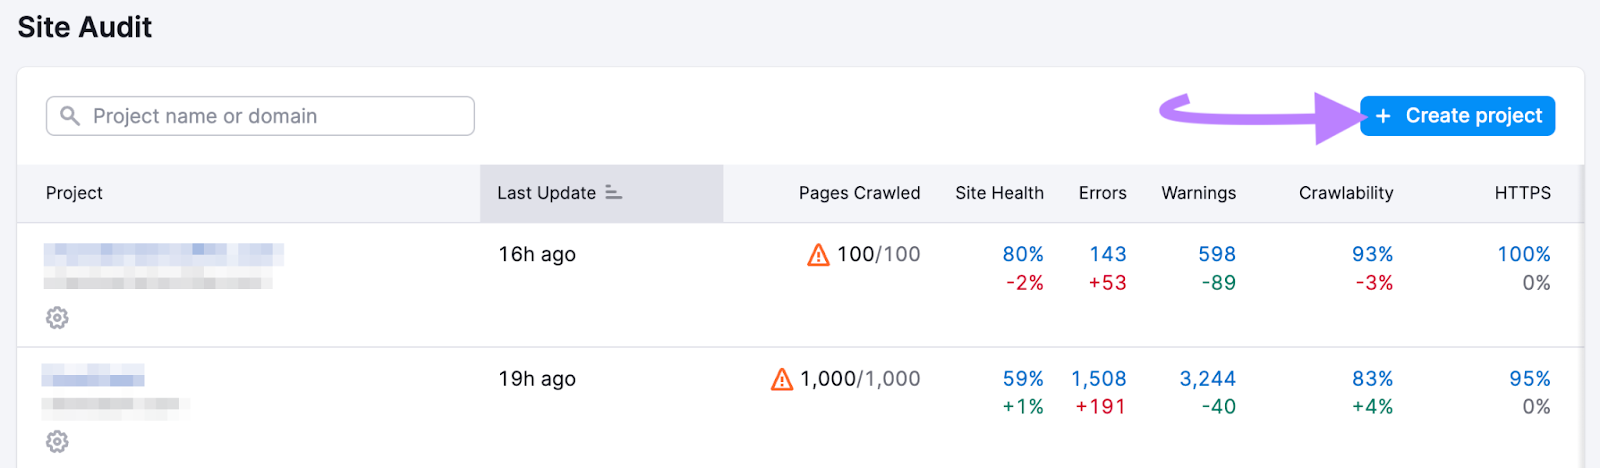Viewport: 1600px width, 468px height.
Task: Open the blurred project name in second row
Action: [93, 376]
